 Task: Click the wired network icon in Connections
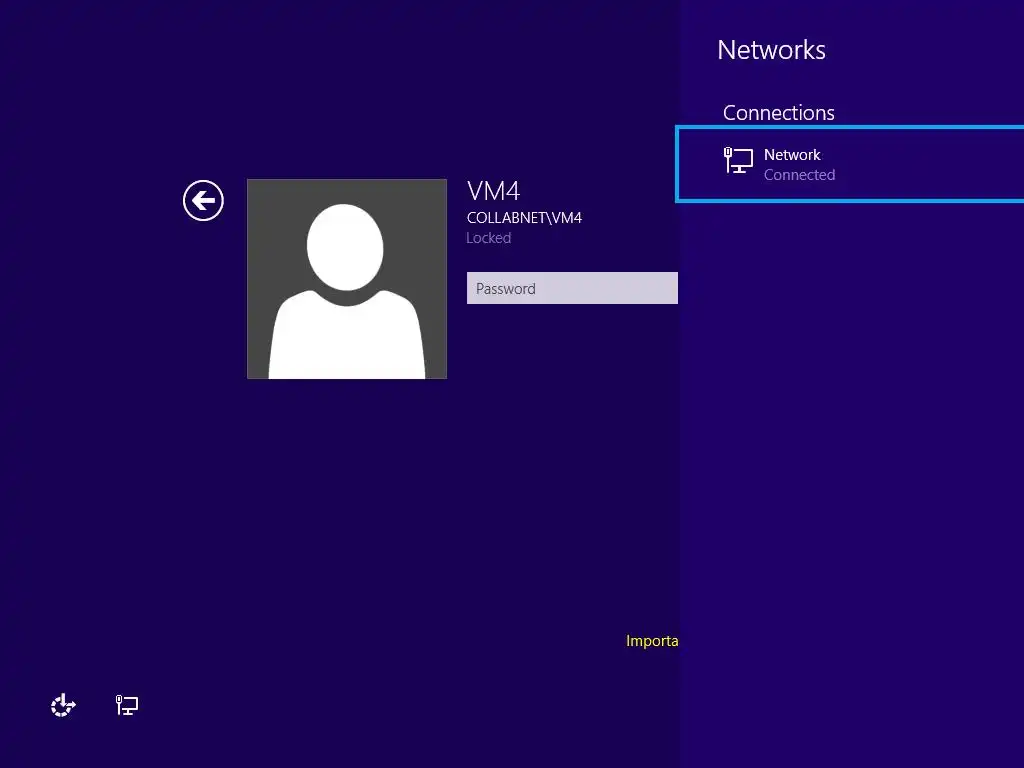click(x=738, y=161)
